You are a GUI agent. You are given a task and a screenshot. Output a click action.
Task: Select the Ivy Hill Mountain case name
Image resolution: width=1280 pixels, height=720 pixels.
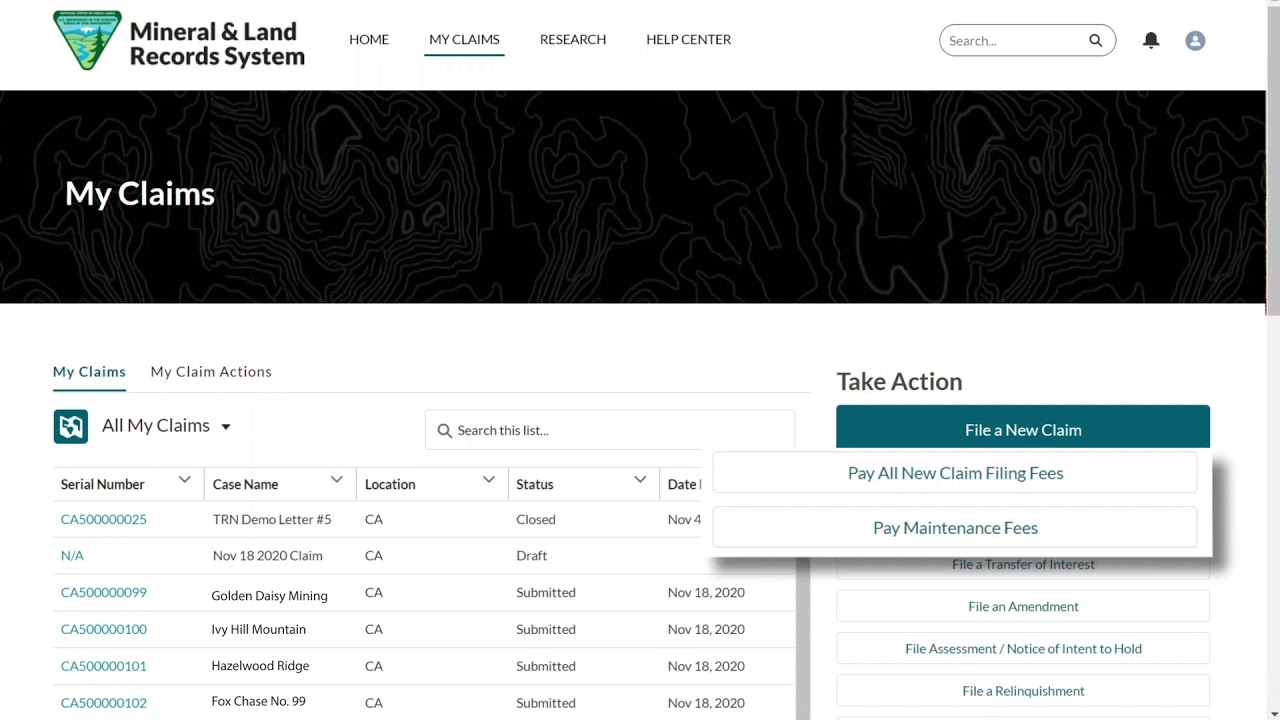pos(258,629)
